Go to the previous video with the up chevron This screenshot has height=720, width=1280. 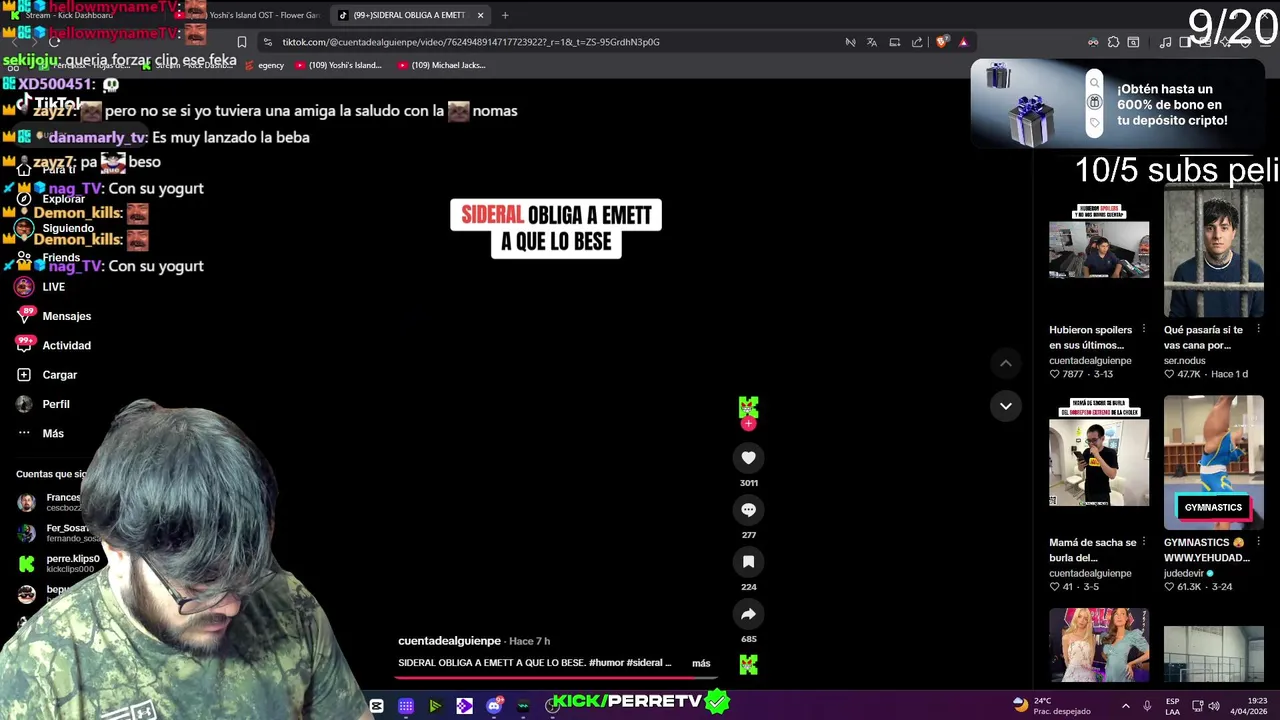(1006, 363)
